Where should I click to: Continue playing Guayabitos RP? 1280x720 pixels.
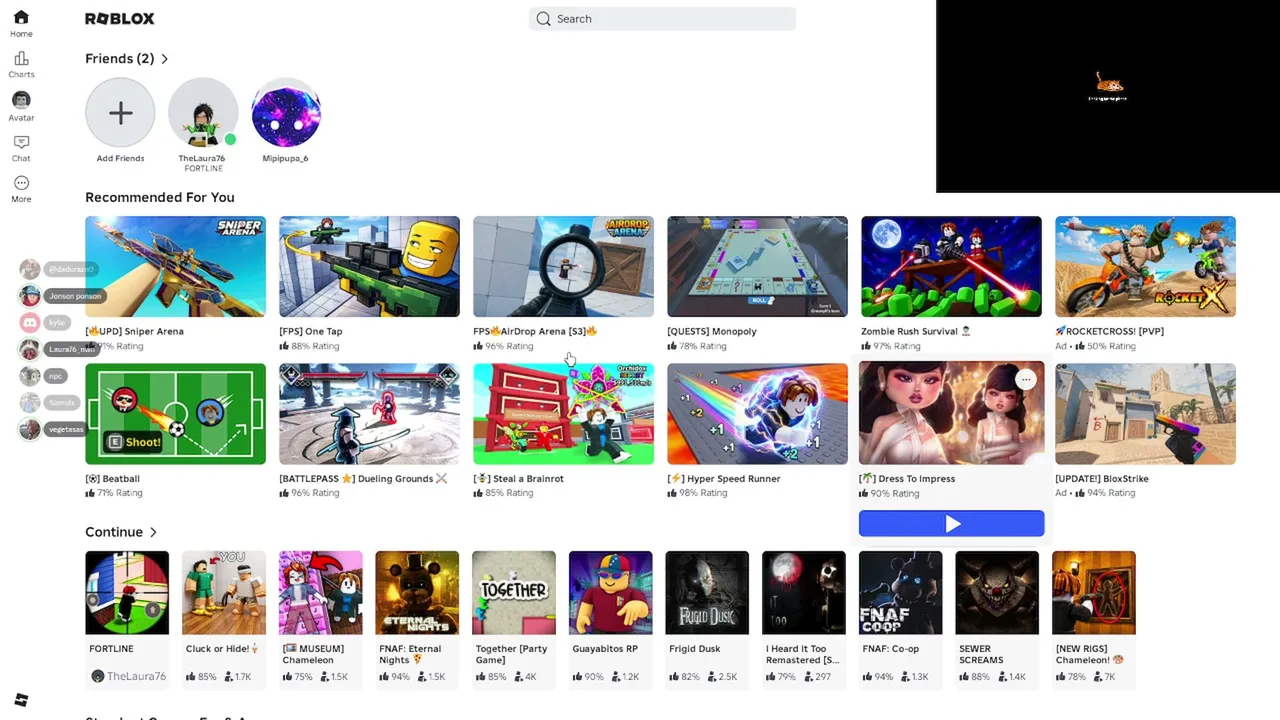(x=610, y=593)
